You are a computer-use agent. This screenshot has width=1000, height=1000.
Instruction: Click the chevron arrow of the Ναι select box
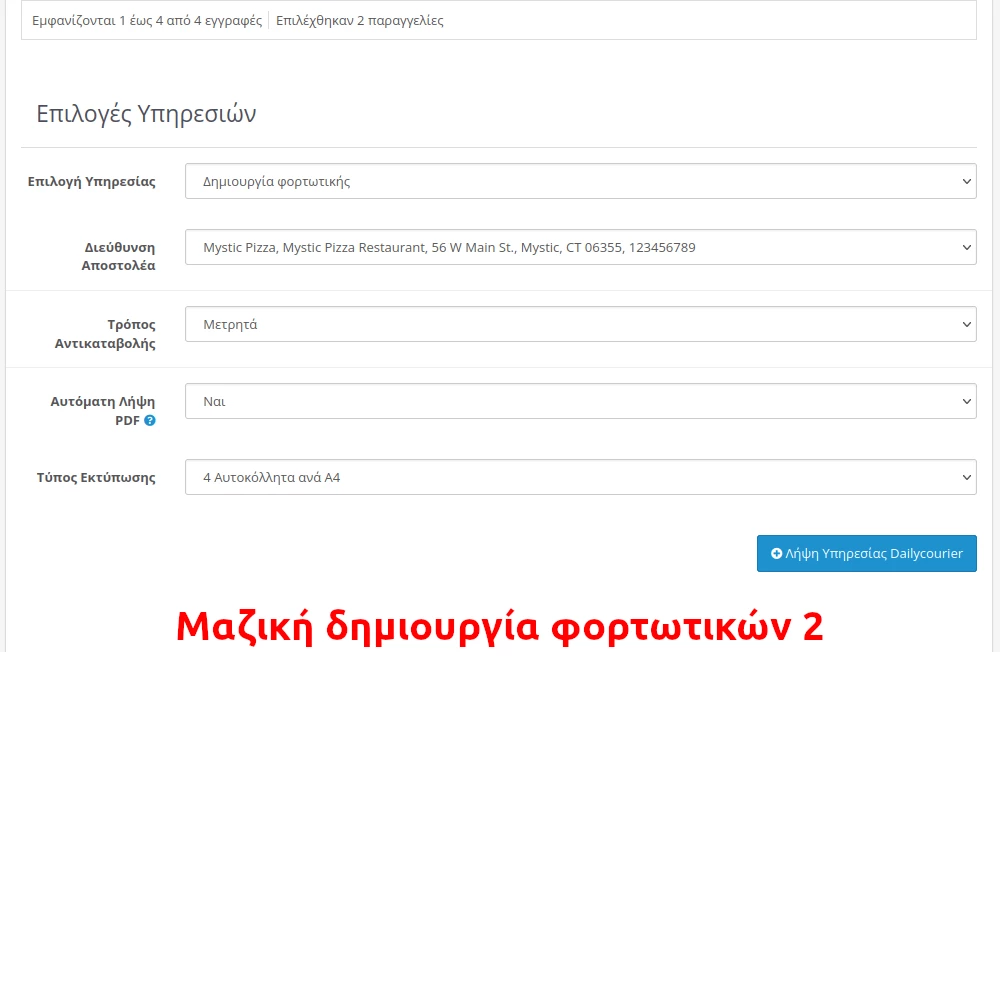(966, 401)
